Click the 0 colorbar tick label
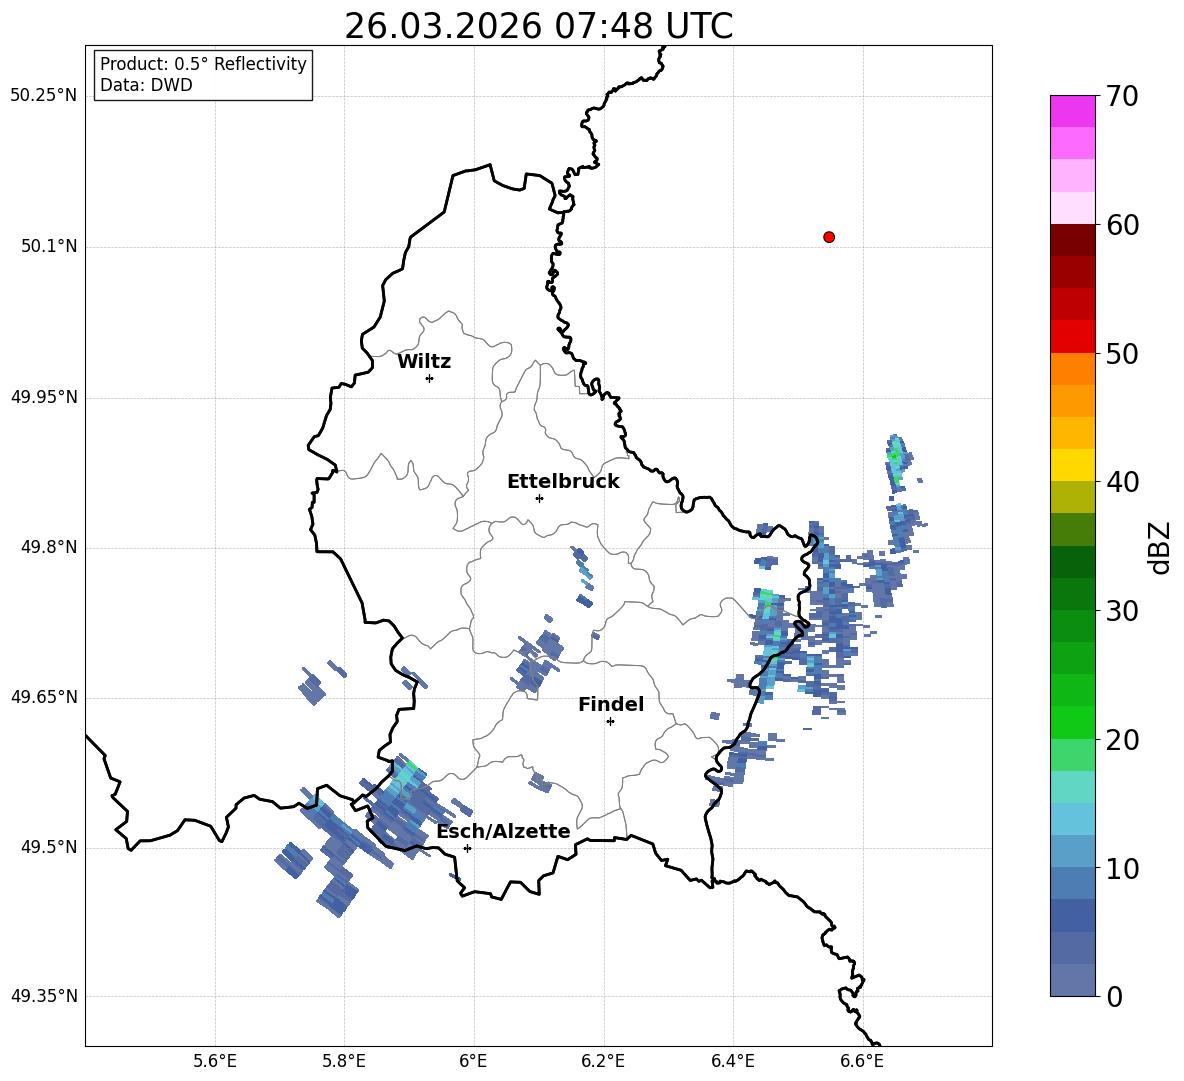1184x1081 pixels. click(1115, 996)
